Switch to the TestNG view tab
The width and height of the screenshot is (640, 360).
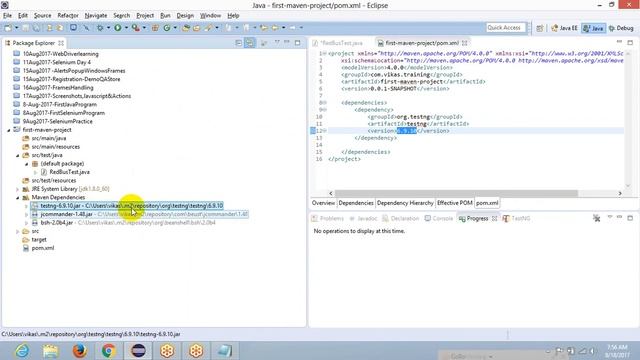click(516, 218)
